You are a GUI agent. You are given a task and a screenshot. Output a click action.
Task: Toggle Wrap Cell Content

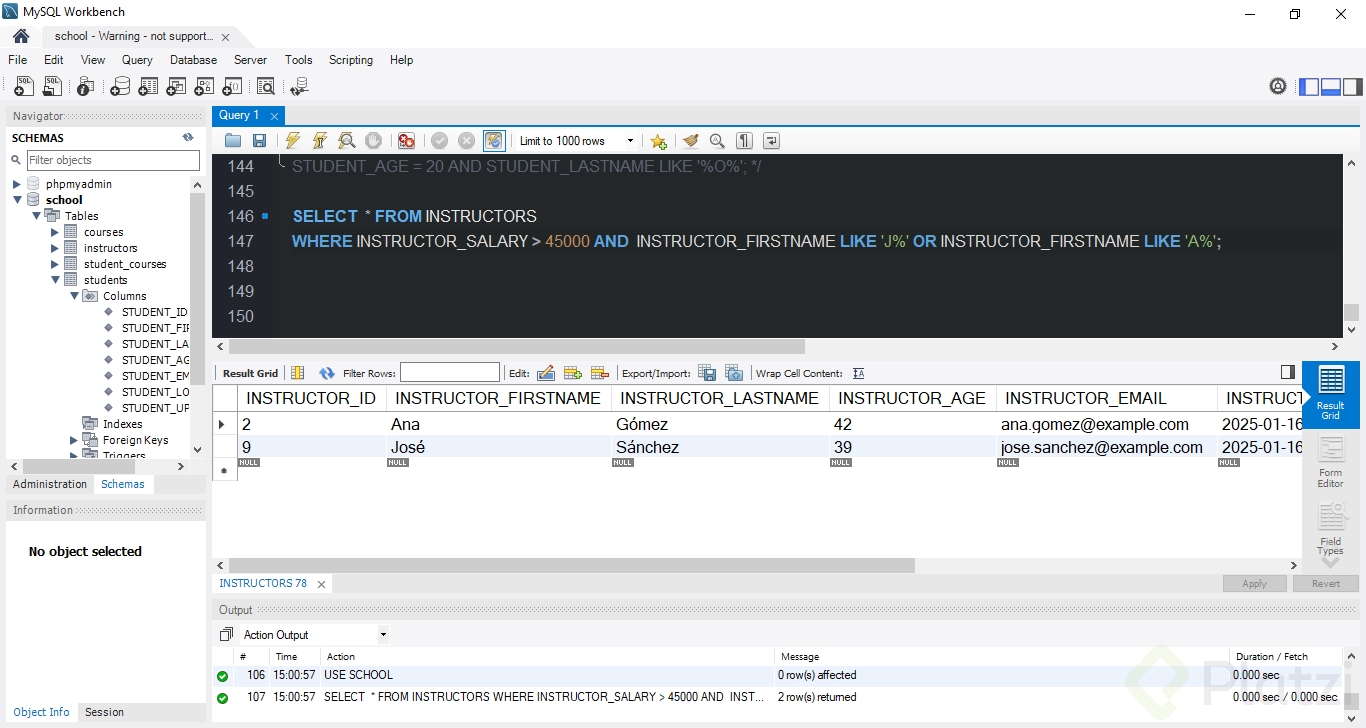click(858, 373)
